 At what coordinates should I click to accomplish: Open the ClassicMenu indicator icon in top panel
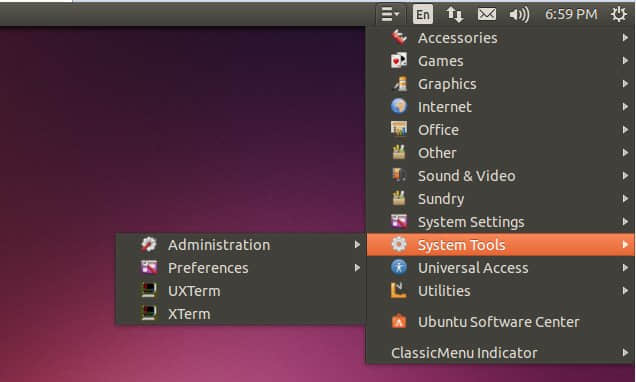390,14
